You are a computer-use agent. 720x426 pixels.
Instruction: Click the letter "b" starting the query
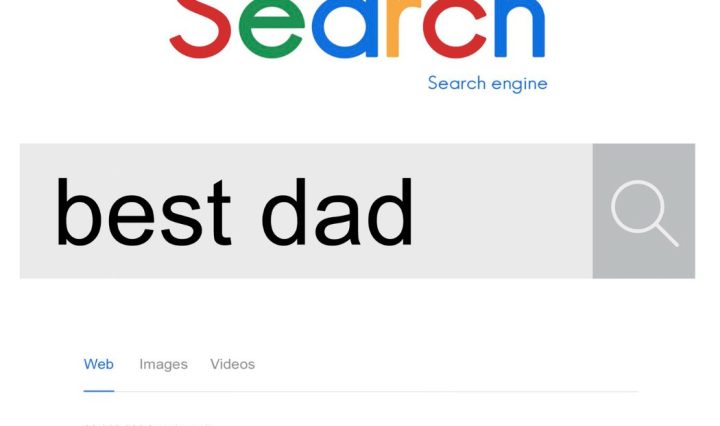pos(77,212)
